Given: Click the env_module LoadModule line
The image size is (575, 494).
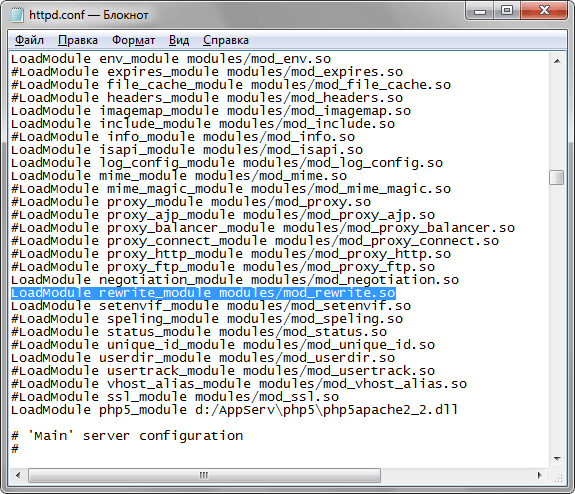Looking at the screenshot, I should click(171, 59).
